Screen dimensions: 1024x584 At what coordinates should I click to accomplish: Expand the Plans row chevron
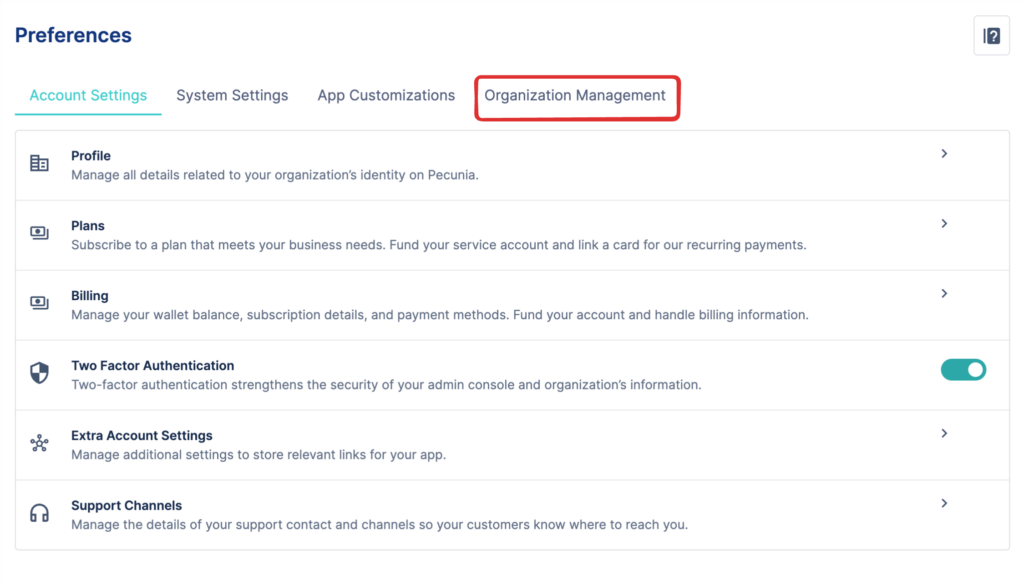[944, 224]
